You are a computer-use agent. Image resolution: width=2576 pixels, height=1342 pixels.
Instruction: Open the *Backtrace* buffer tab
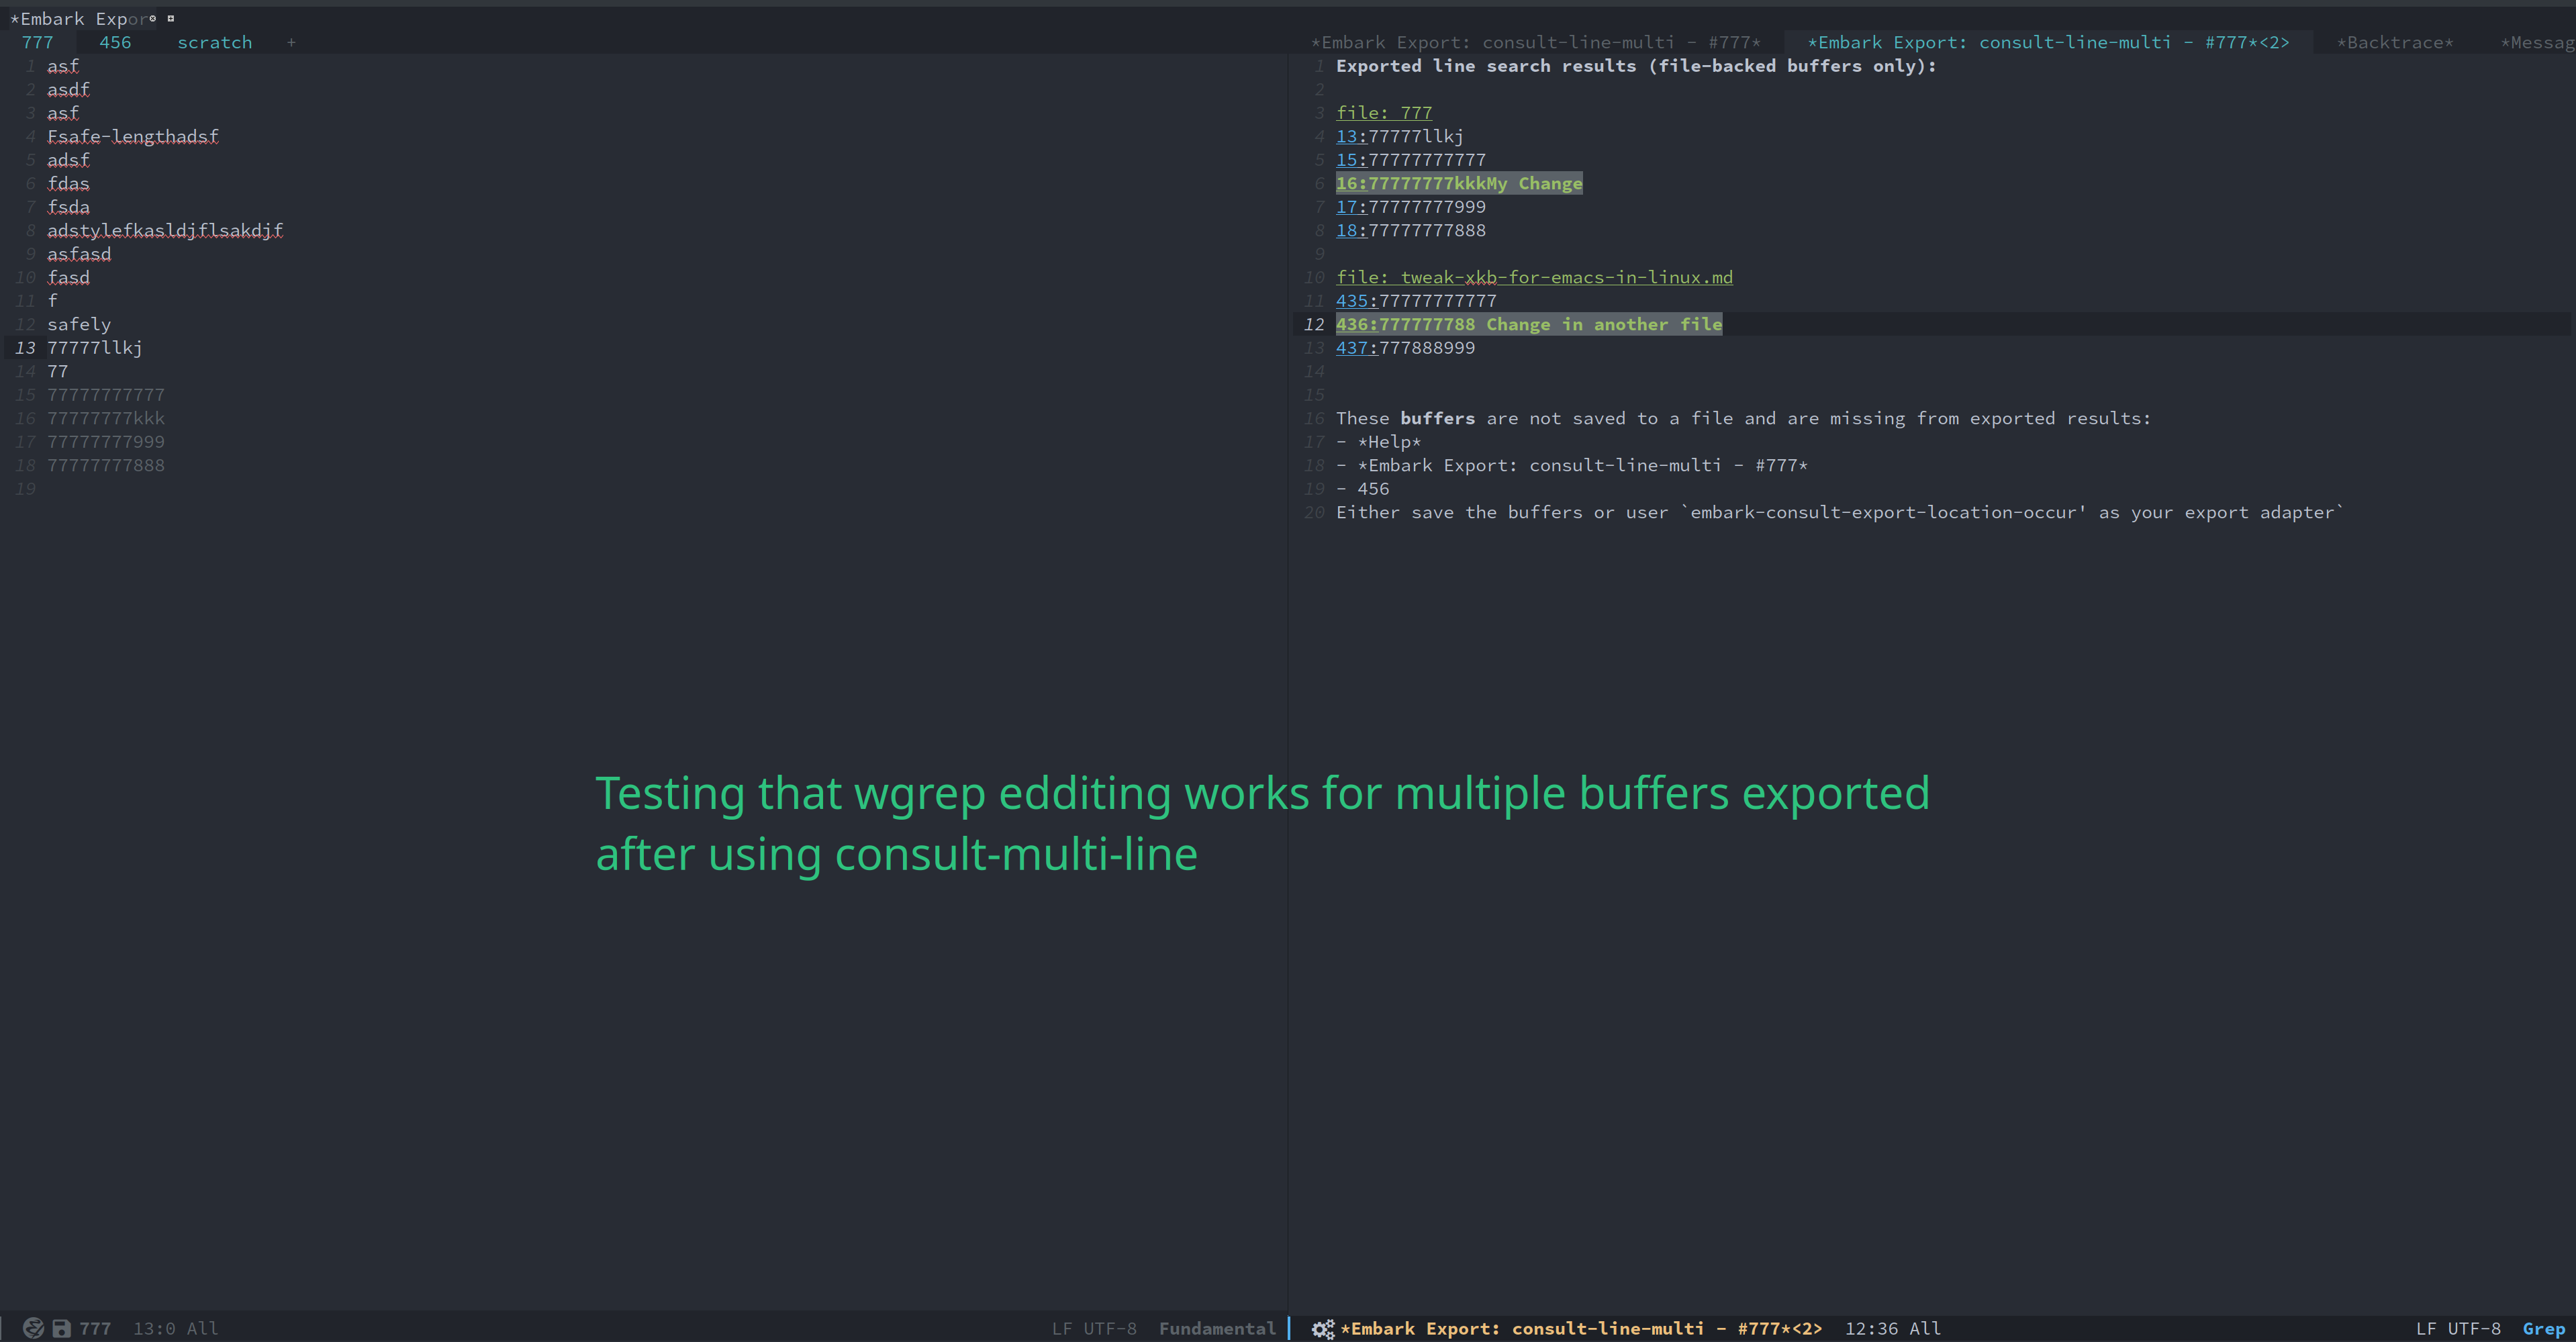coord(2394,42)
